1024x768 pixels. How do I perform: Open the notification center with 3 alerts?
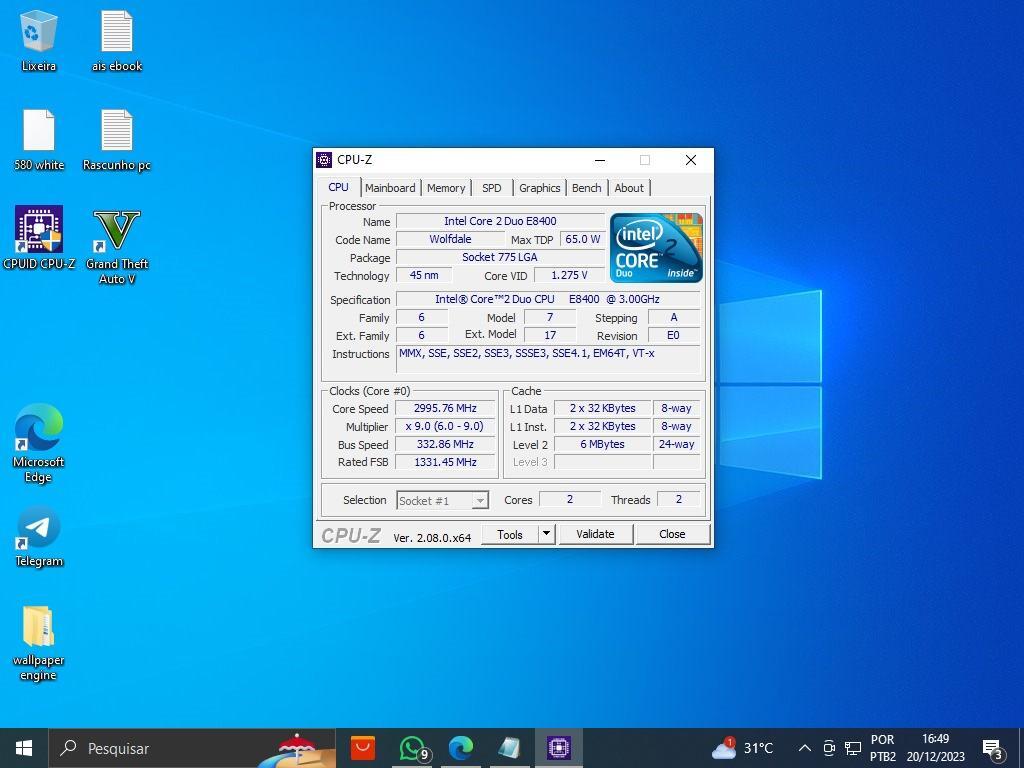993,748
